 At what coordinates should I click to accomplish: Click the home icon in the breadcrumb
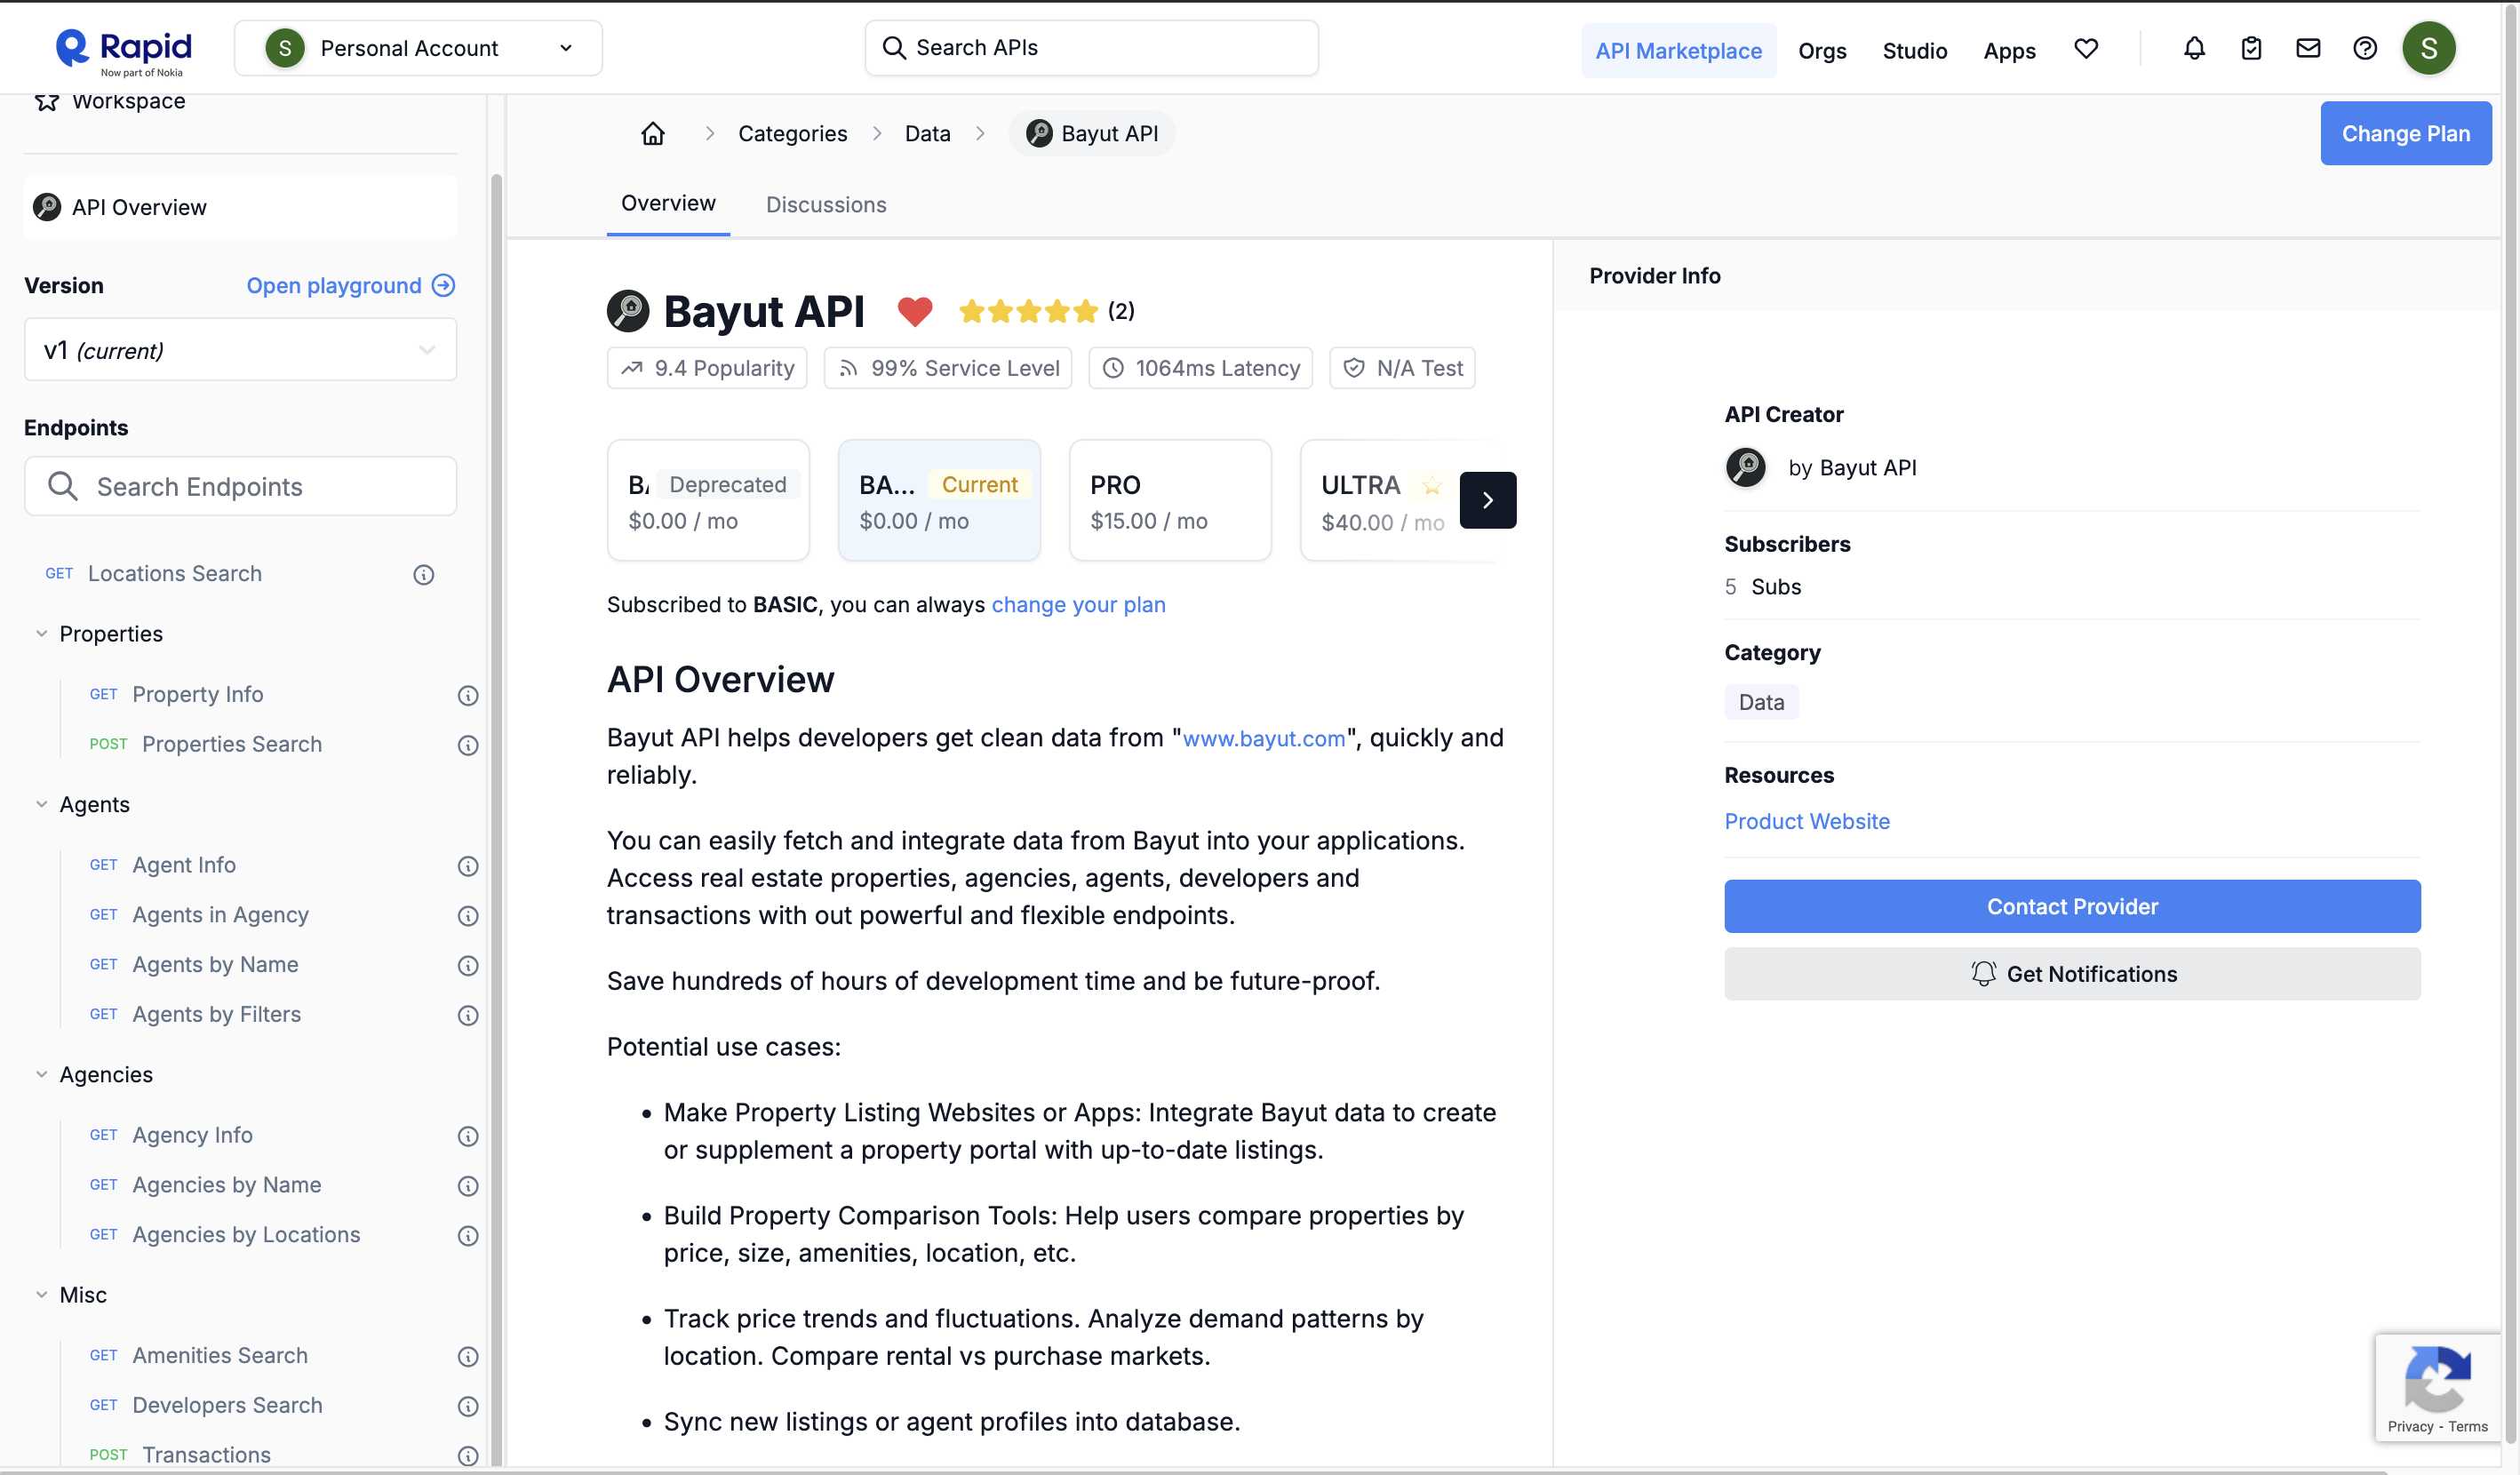pos(653,133)
